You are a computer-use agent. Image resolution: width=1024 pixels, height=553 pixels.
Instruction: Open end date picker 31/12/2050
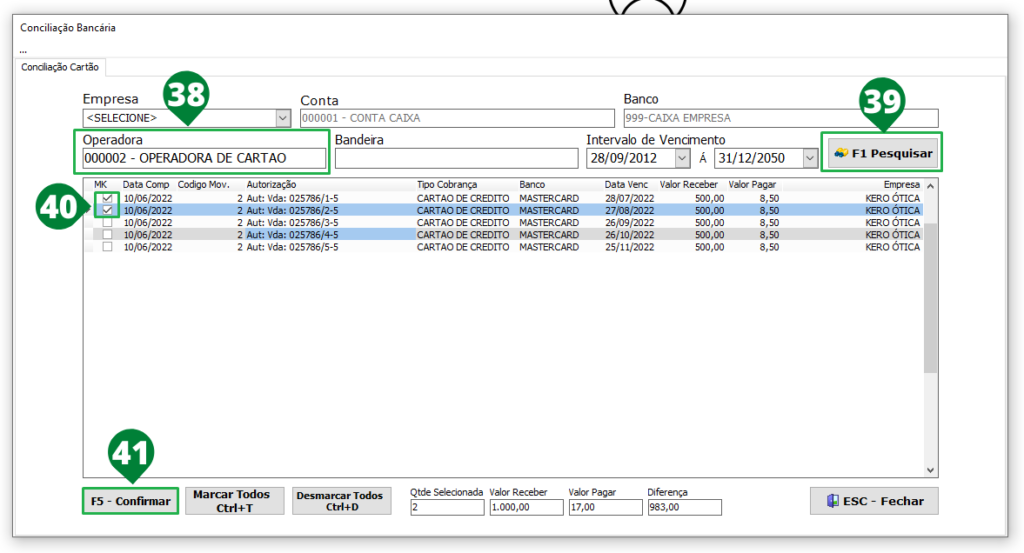(x=810, y=158)
